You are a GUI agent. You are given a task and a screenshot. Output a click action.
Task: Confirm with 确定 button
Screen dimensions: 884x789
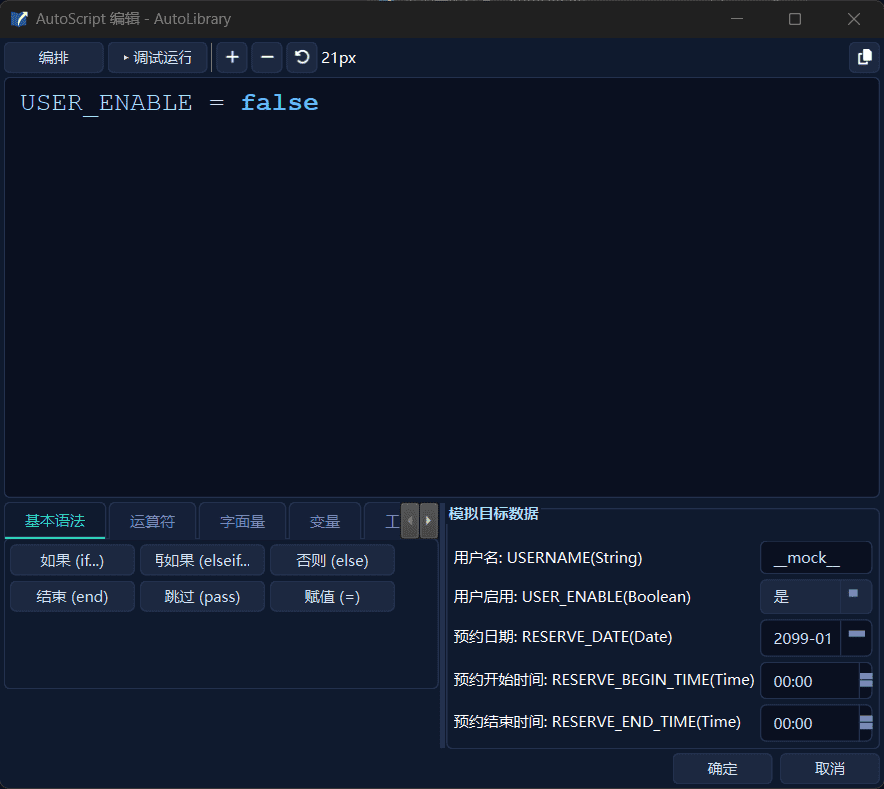point(722,768)
